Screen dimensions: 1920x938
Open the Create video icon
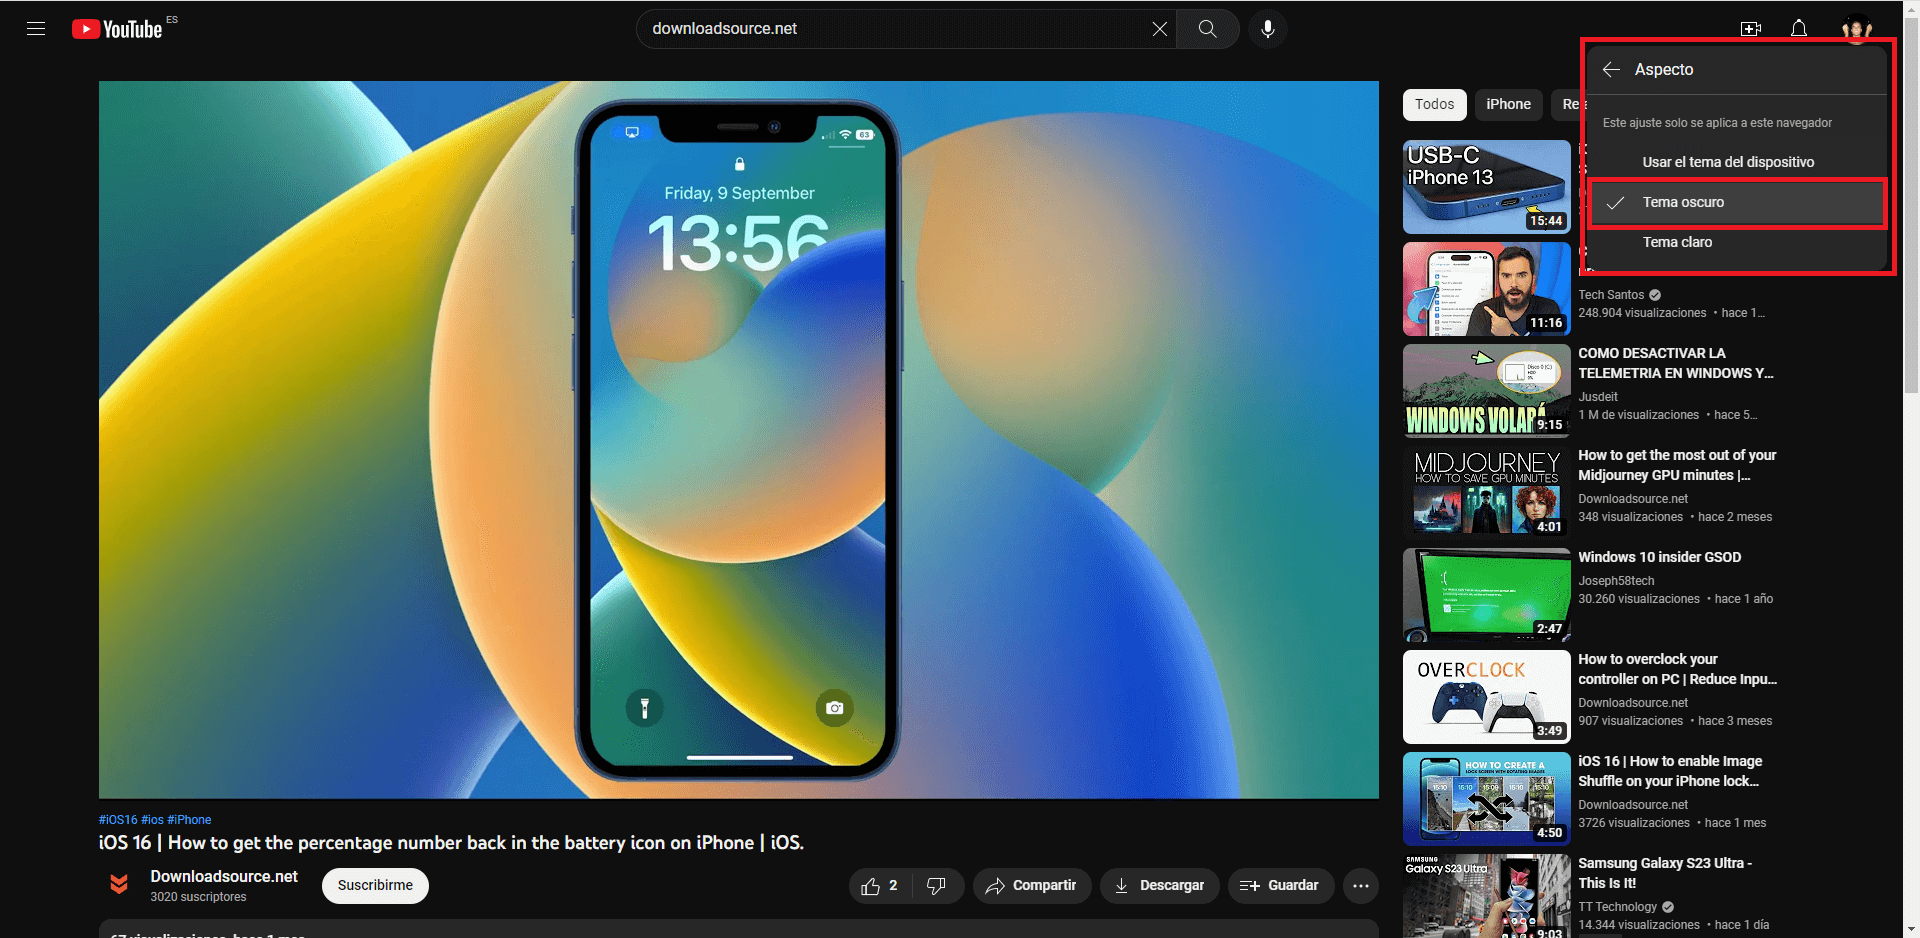pyautogui.click(x=1751, y=29)
